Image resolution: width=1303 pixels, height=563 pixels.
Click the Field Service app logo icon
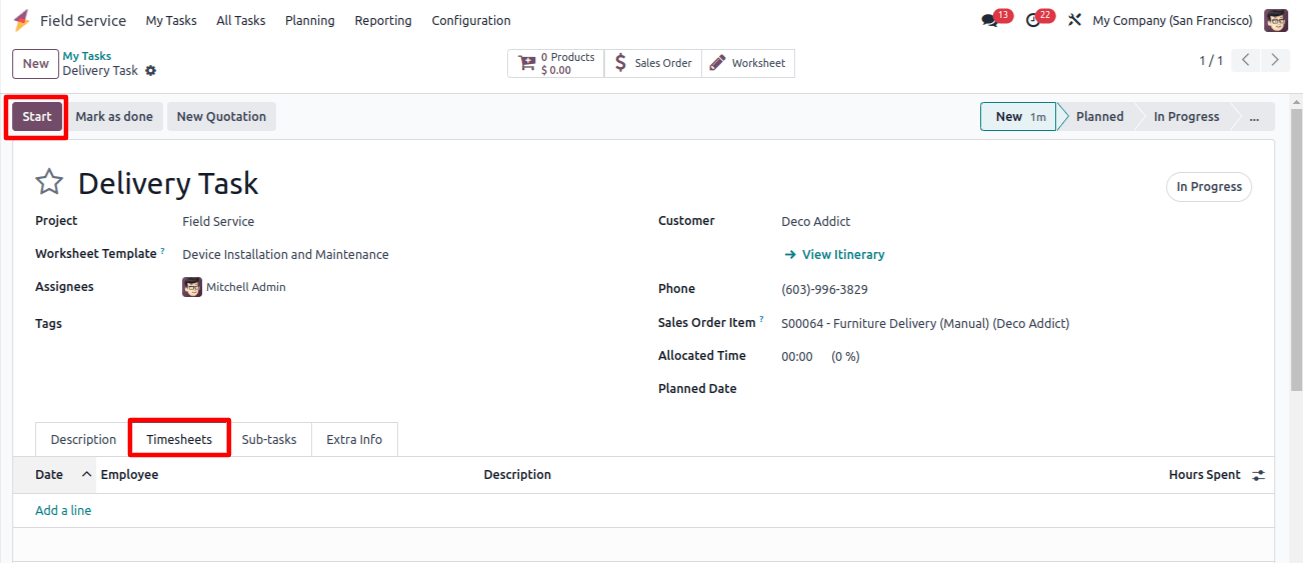click(x=21, y=20)
